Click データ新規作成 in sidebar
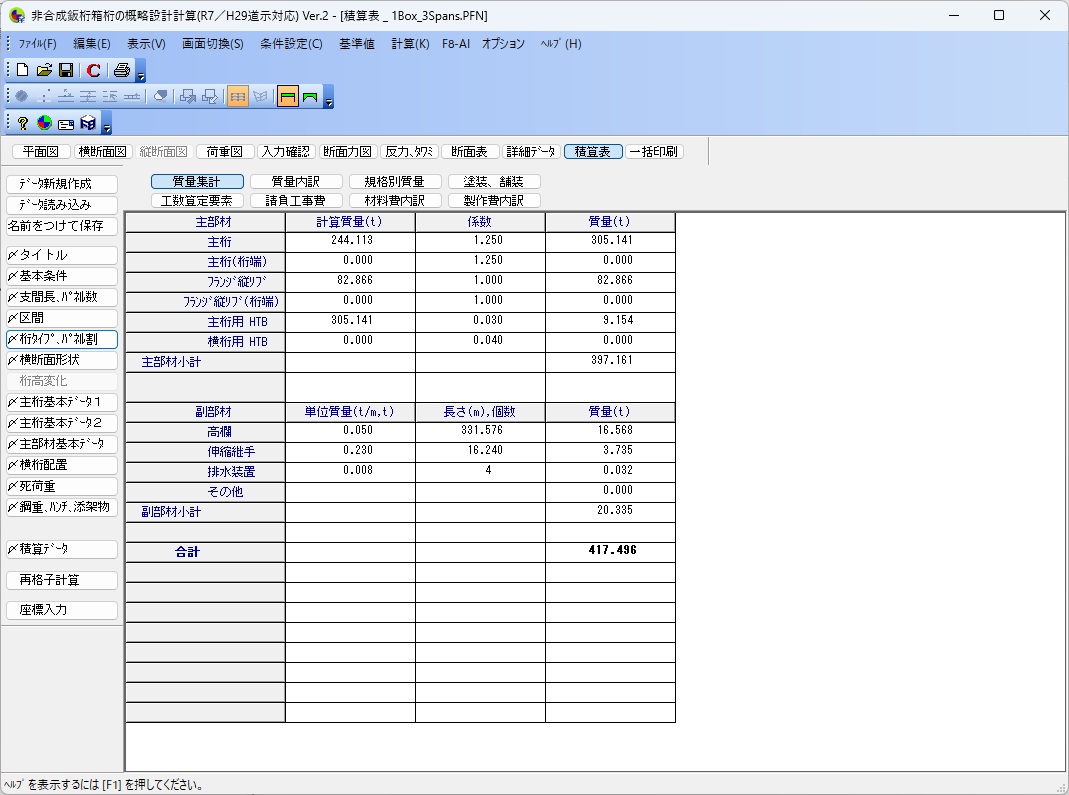 (62, 184)
